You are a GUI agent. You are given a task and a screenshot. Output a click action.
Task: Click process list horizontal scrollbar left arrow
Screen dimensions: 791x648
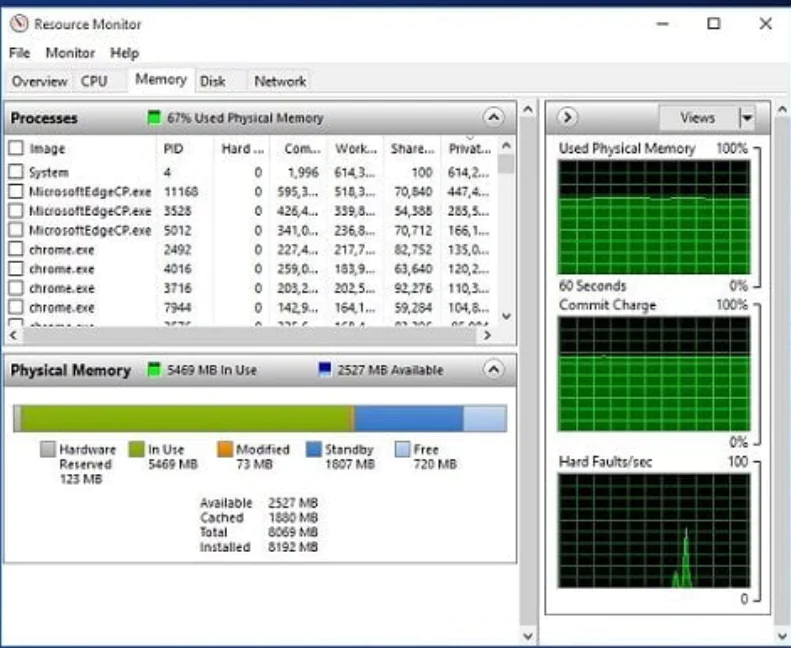(x=14, y=335)
